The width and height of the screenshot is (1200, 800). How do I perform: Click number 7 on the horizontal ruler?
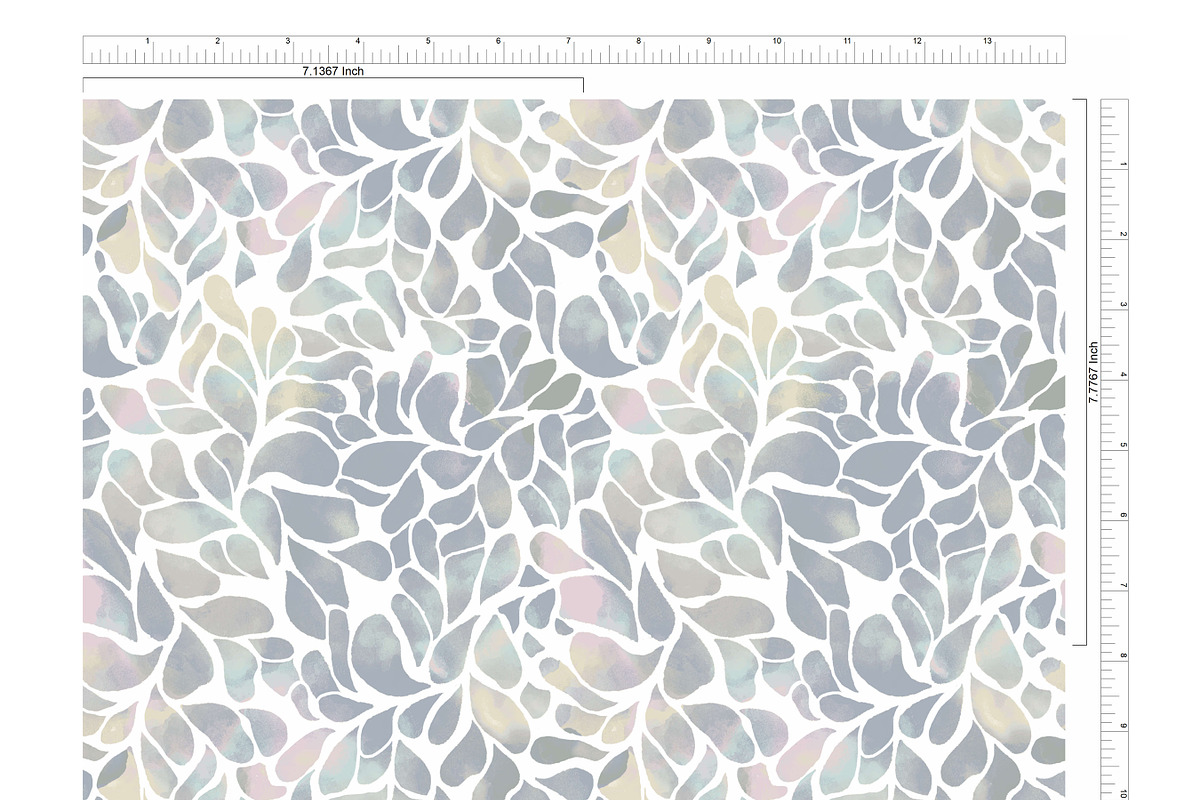pos(568,41)
